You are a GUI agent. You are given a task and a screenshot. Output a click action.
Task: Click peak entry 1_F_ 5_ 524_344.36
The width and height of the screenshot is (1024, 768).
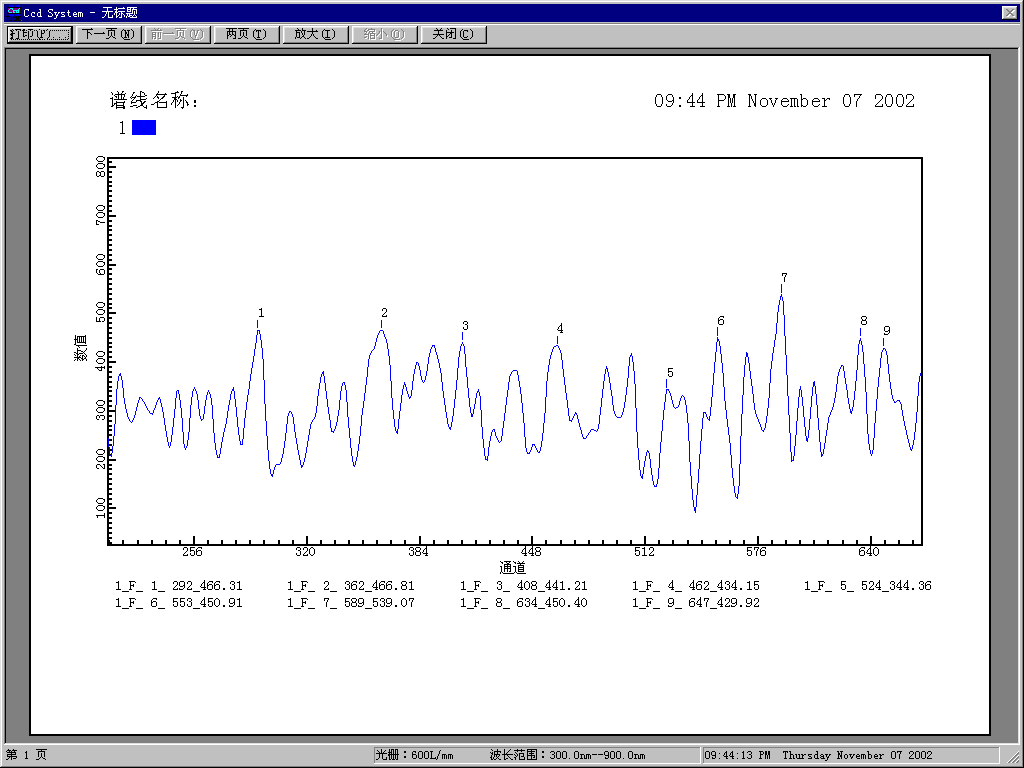pos(868,586)
